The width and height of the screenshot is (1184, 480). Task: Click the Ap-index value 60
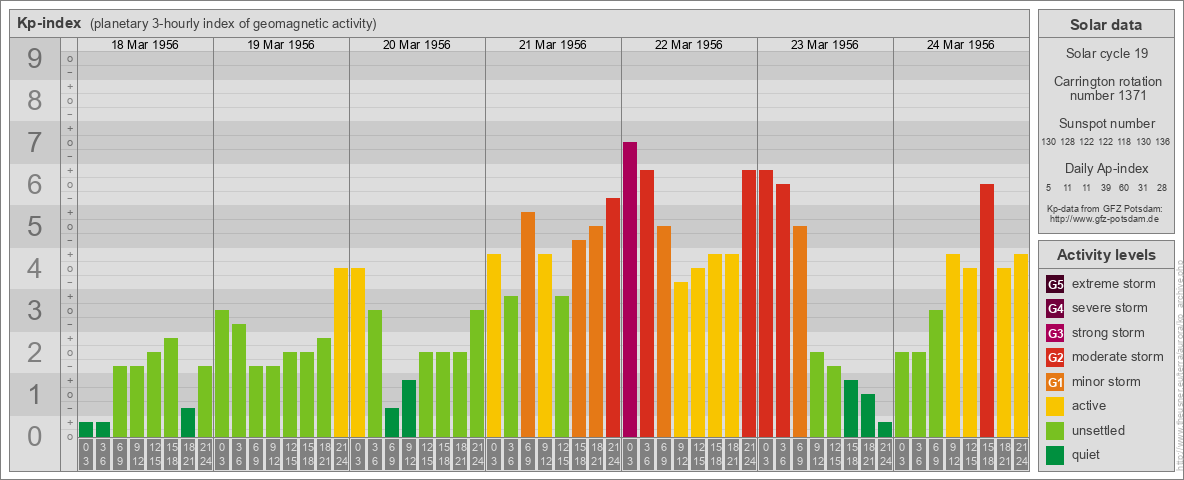point(1124,187)
